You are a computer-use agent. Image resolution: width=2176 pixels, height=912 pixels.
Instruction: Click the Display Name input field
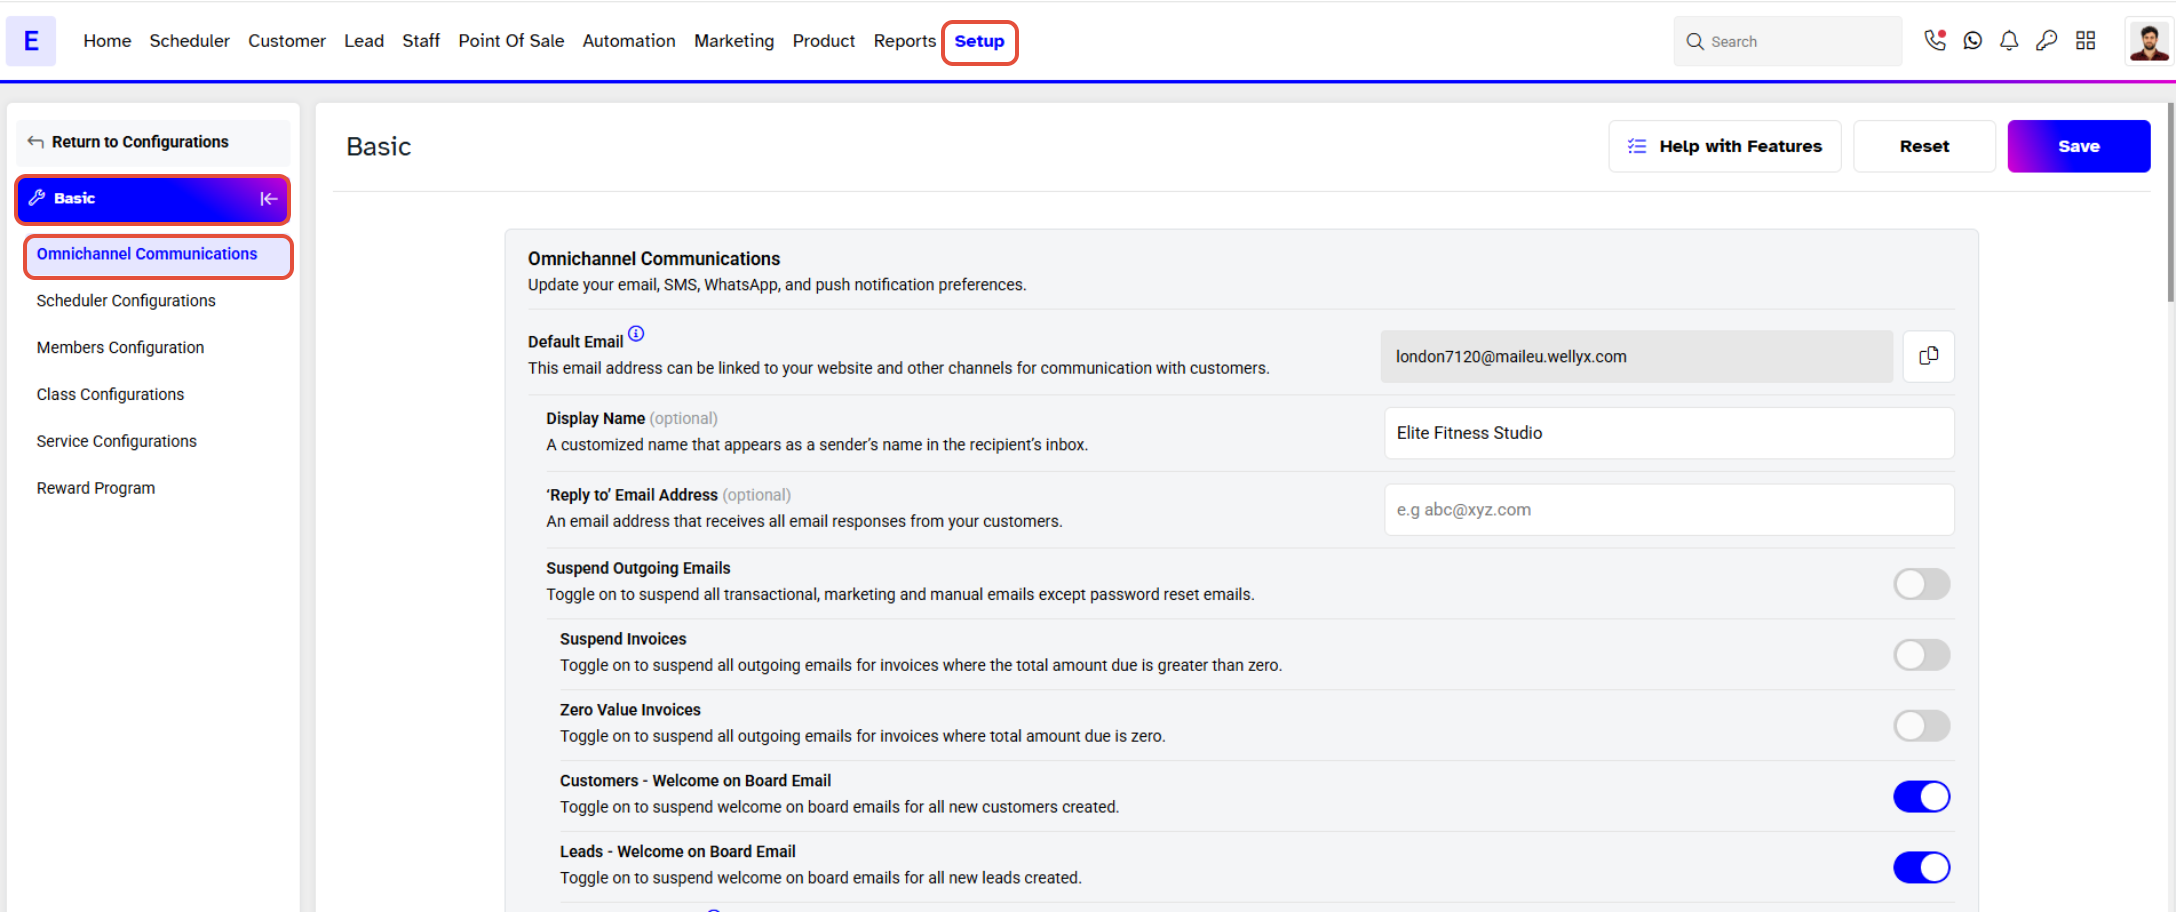(x=1669, y=433)
